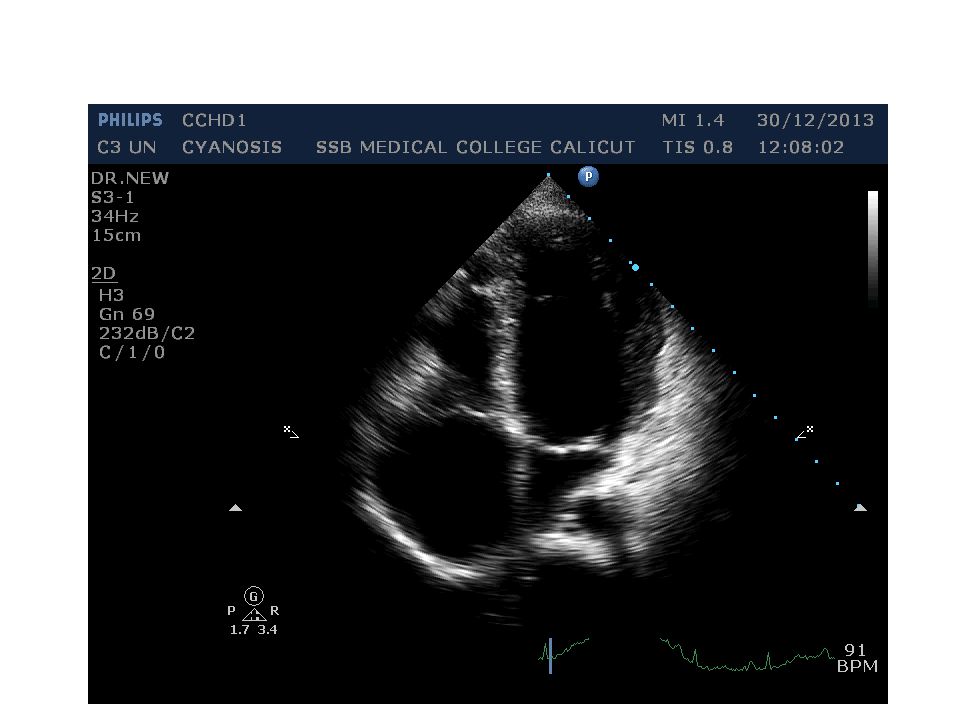Click the TIS 0.8 value

coord(697,147)
